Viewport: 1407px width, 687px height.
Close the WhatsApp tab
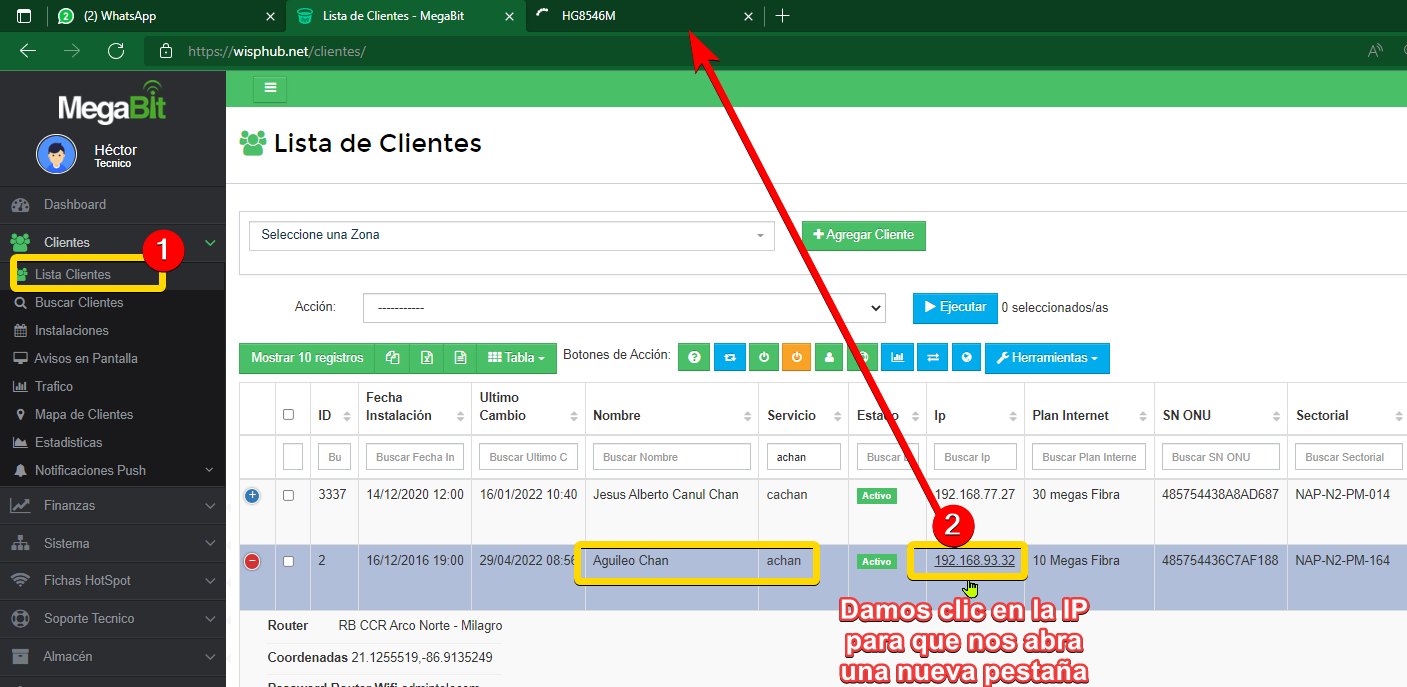click(x=270, y=16)
